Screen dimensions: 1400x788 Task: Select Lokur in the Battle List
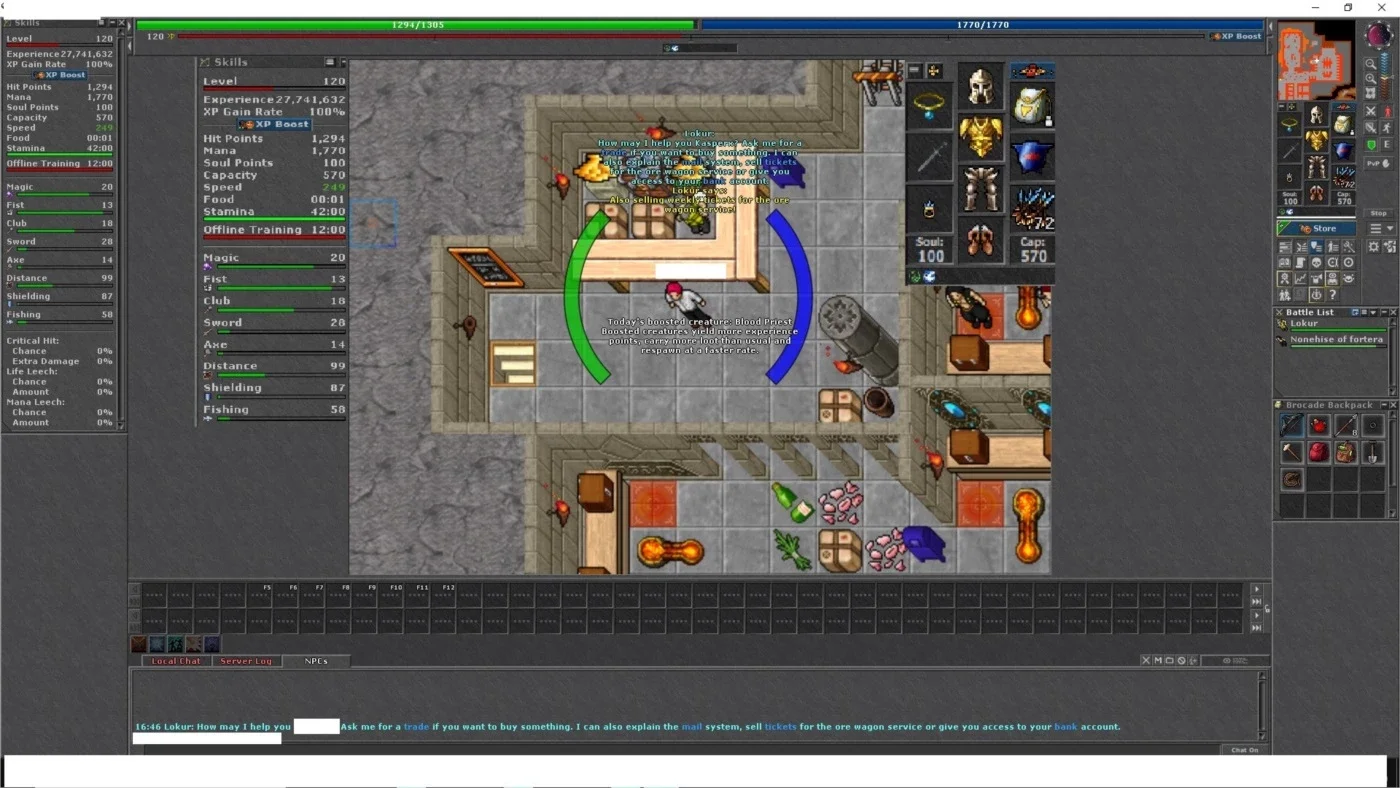[x=1332, y=325]
